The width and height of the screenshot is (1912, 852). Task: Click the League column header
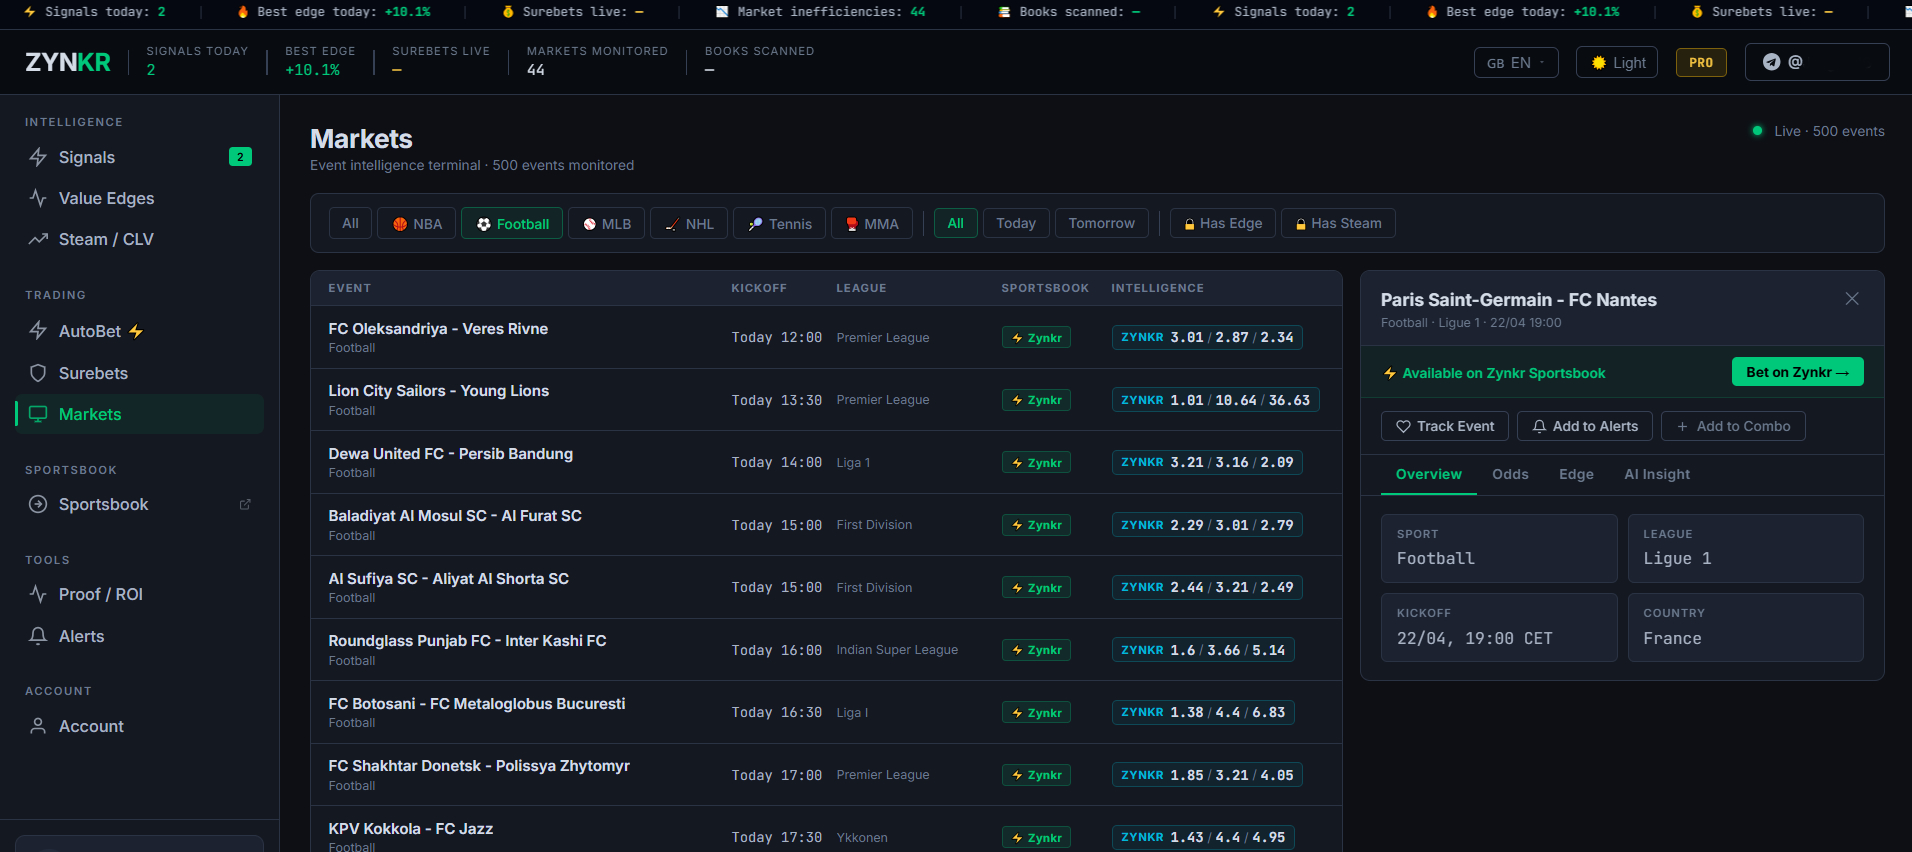pyautogui.click(x=861, y=288)
